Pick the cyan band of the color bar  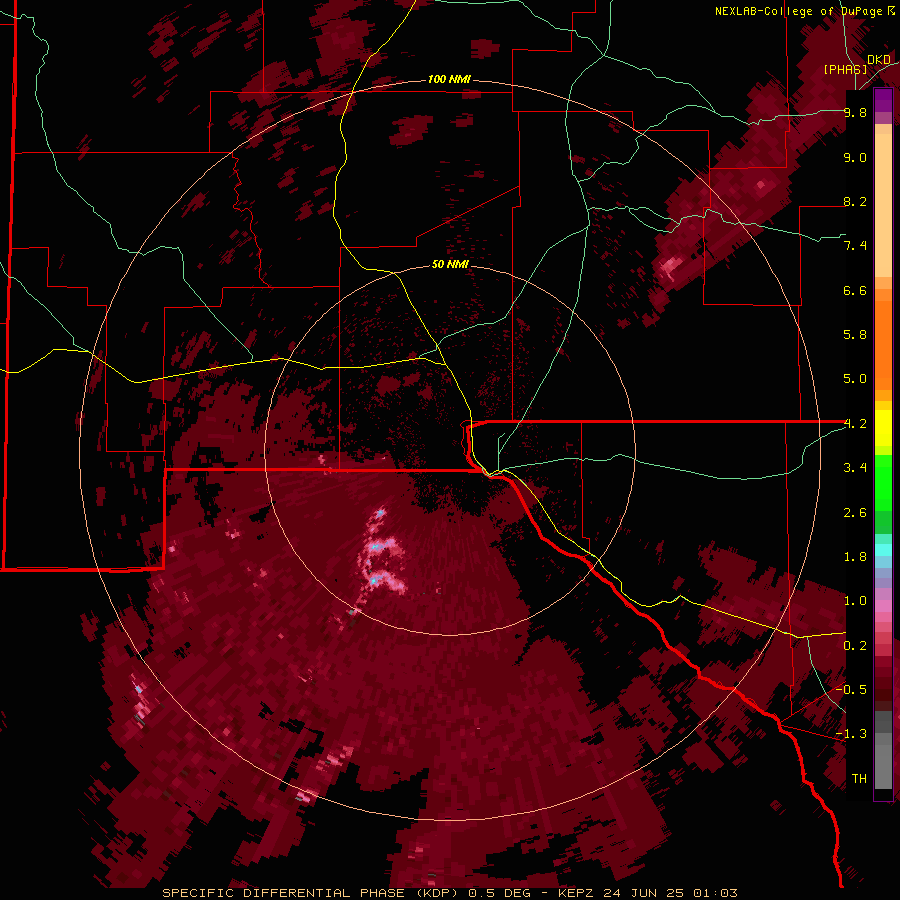(x=883, y=550)
